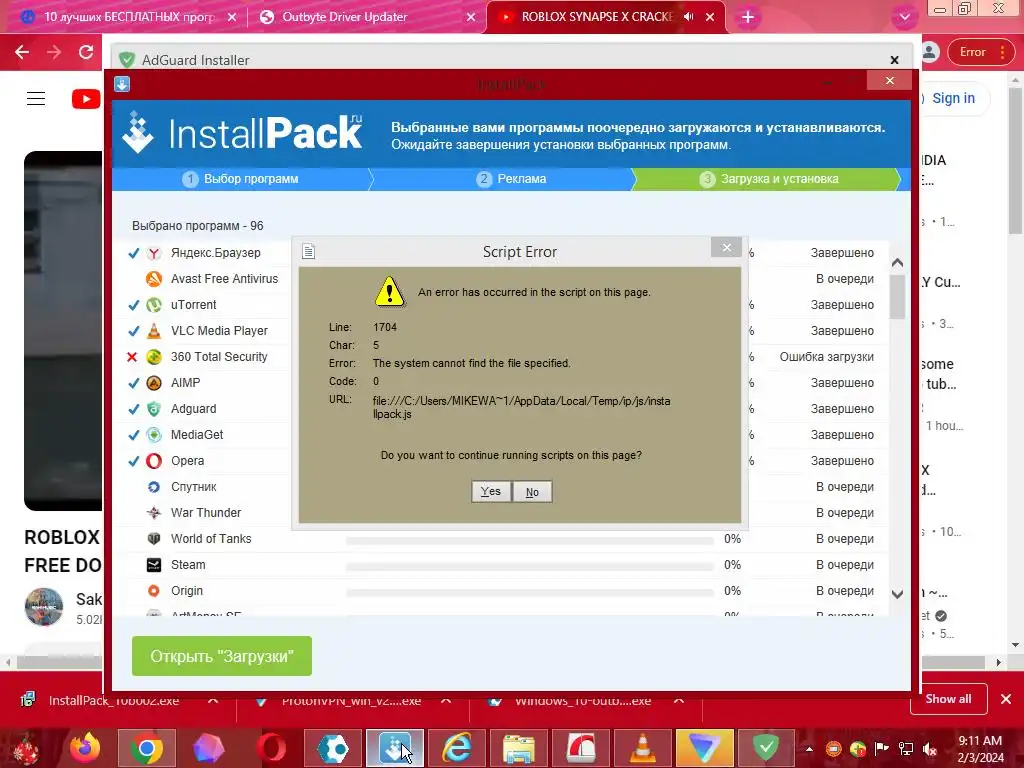Image resolution: width=1024 pixels, height=768 pixels.
Task: Click the checkmark next to VLC Media Player
Action: pyautogui.click(x=133, y=331)
